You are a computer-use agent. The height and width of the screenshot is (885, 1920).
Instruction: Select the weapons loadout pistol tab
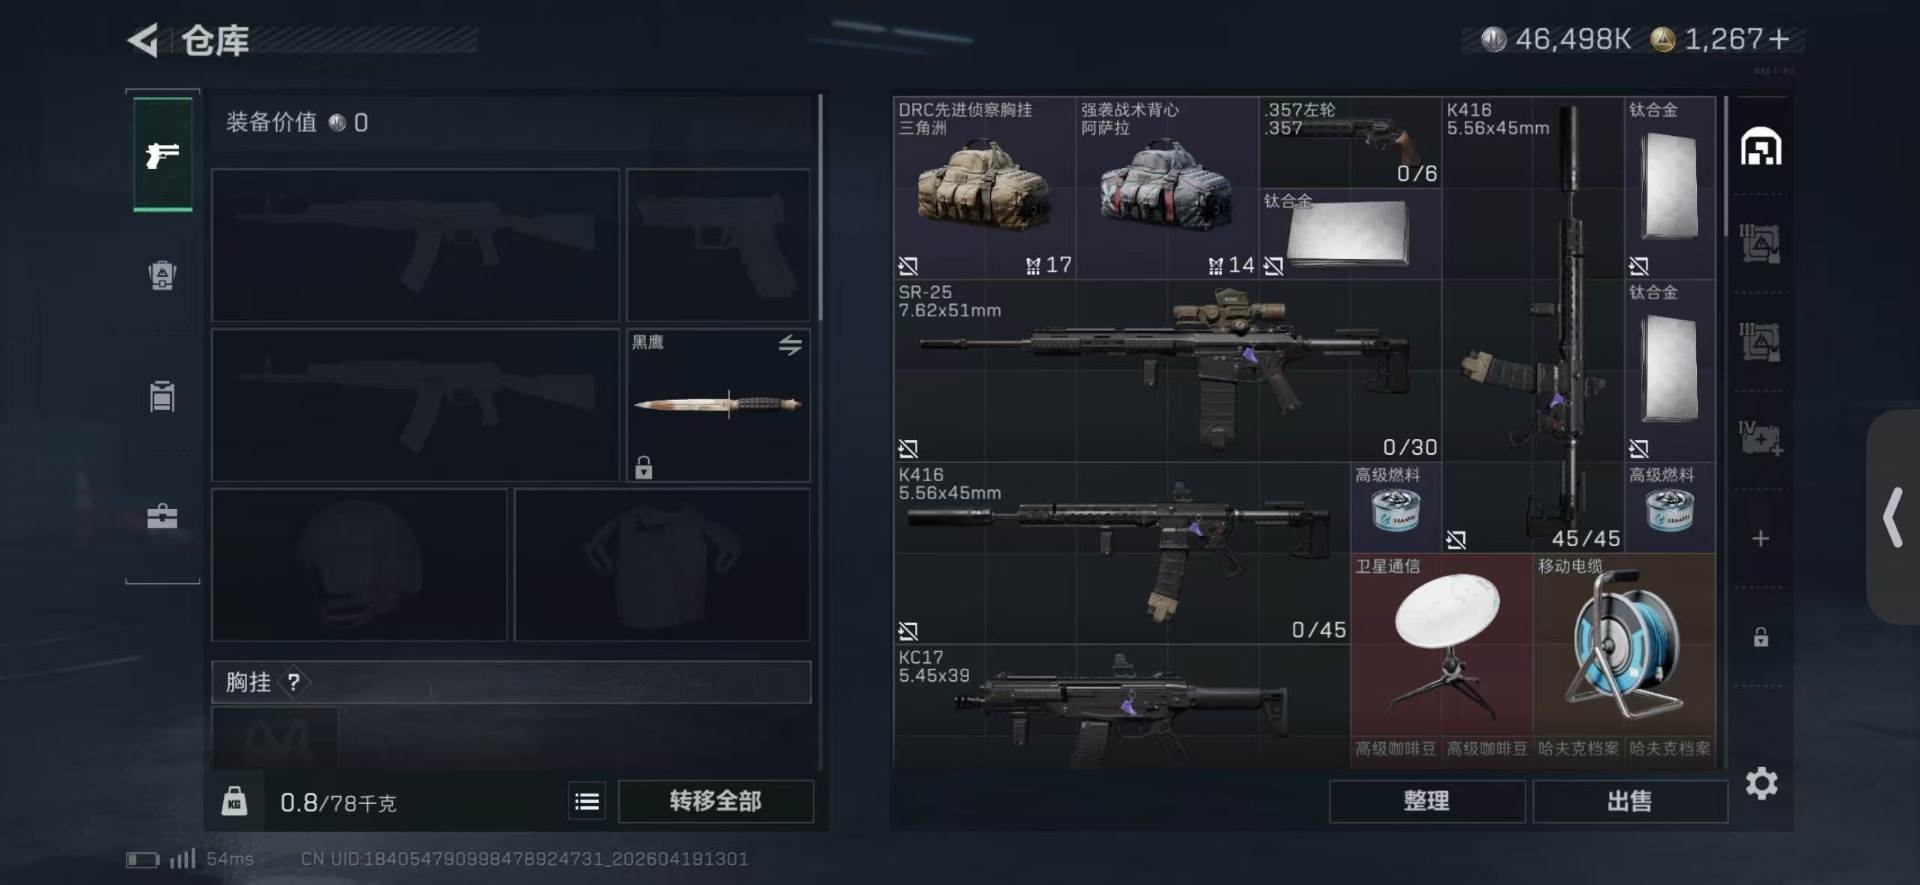coord(163,155)
